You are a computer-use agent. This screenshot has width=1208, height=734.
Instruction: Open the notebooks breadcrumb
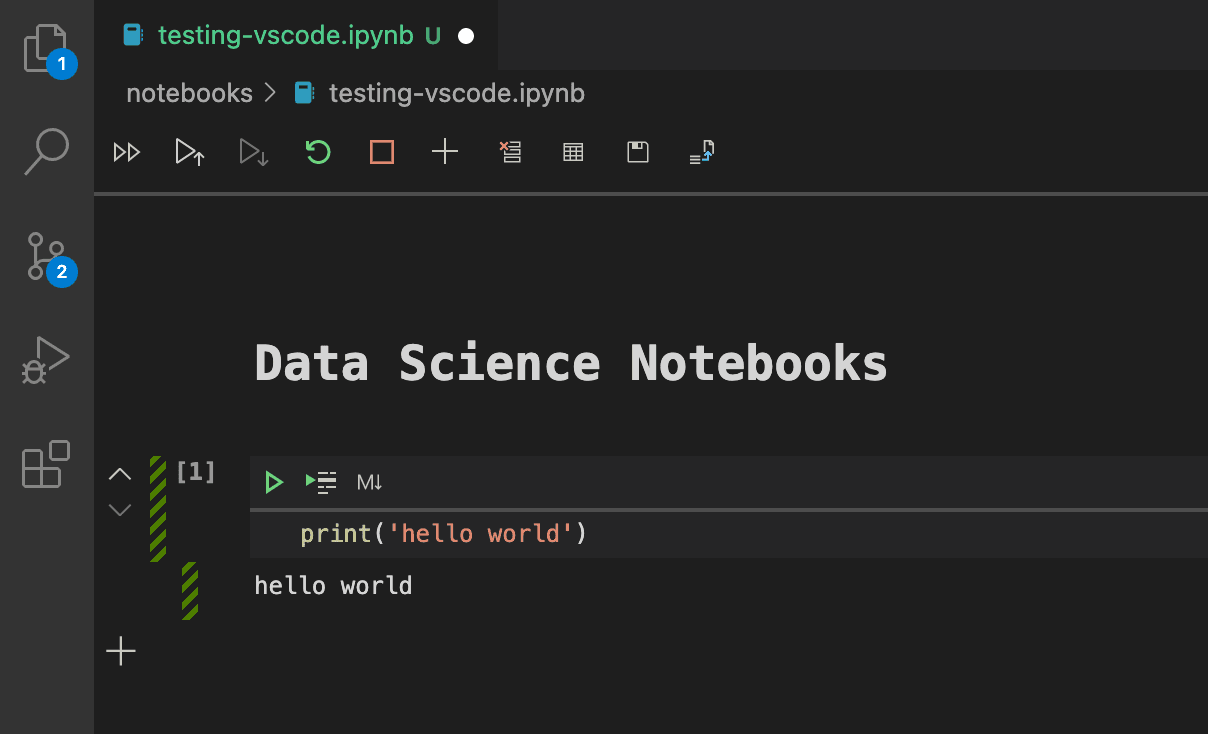coord(189,93)
